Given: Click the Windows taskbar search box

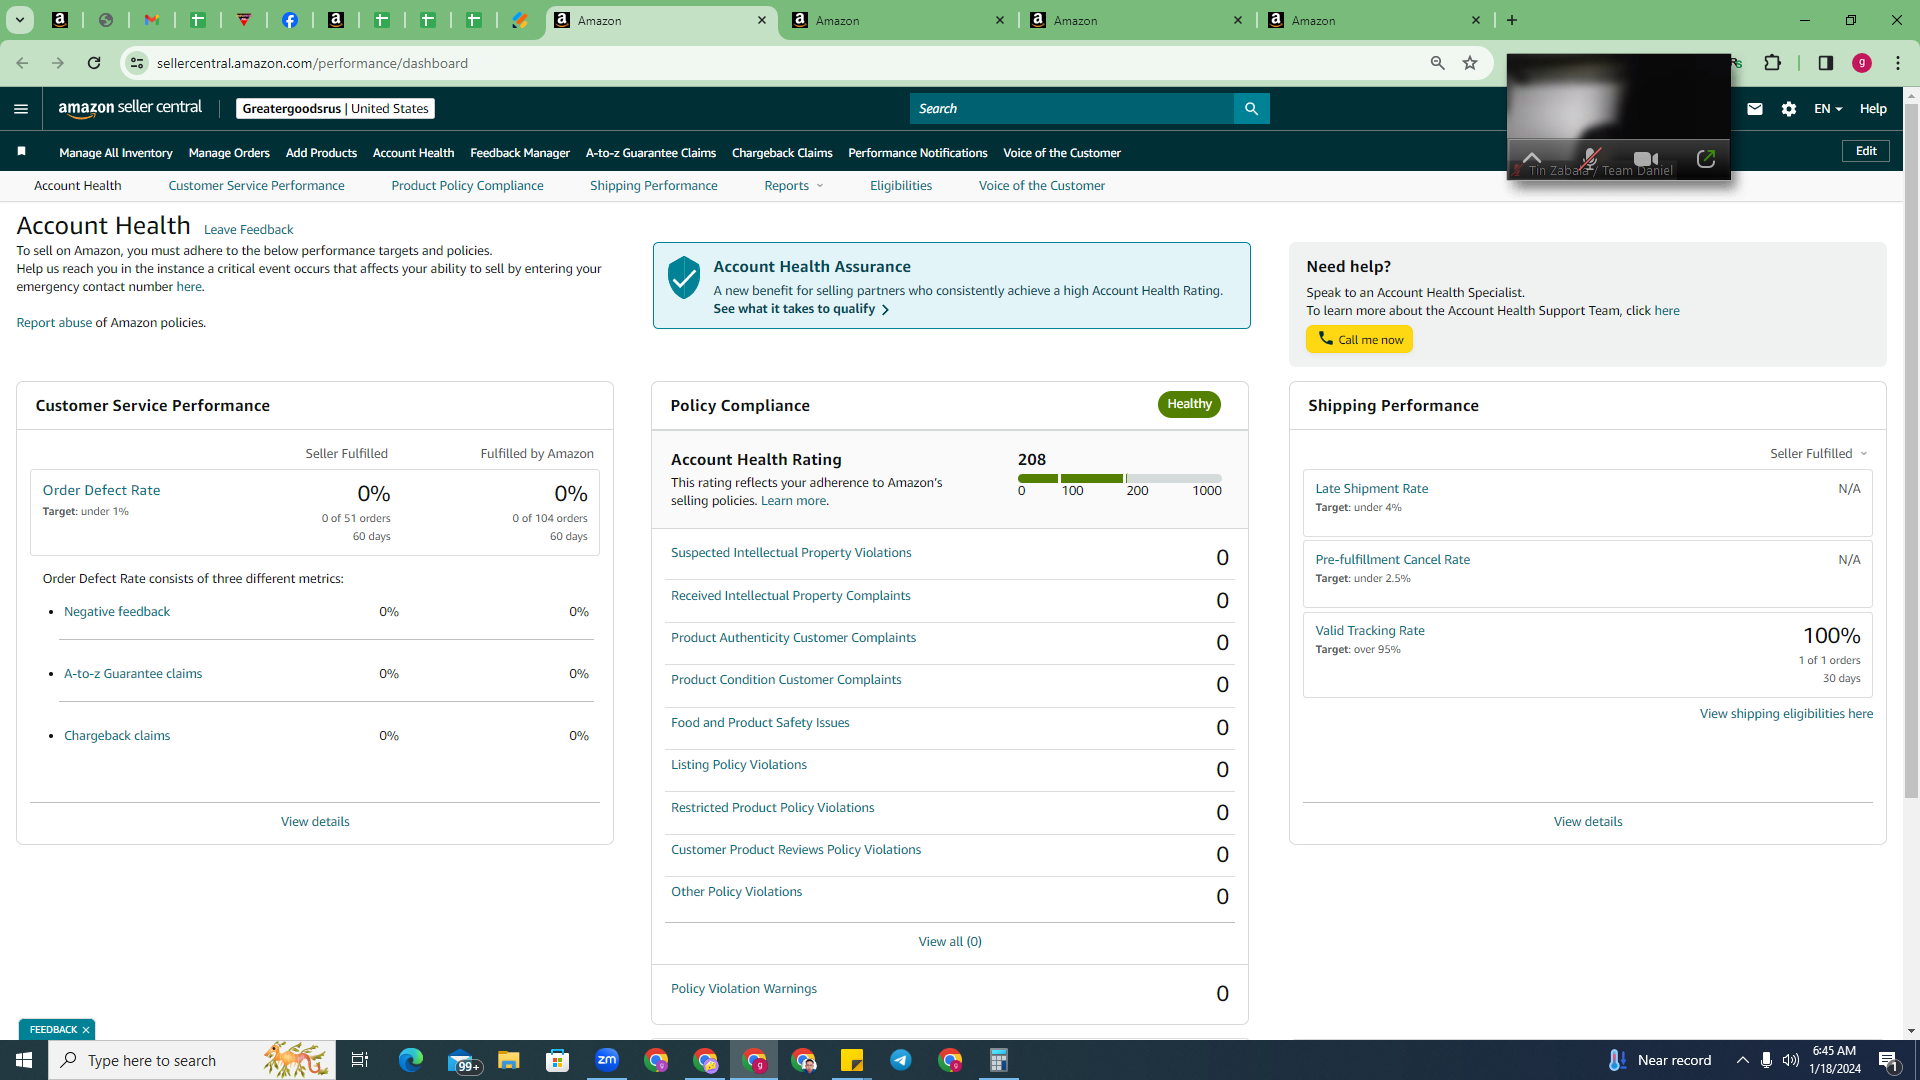Looking at the screenshot, I should tap(192, 1060).
